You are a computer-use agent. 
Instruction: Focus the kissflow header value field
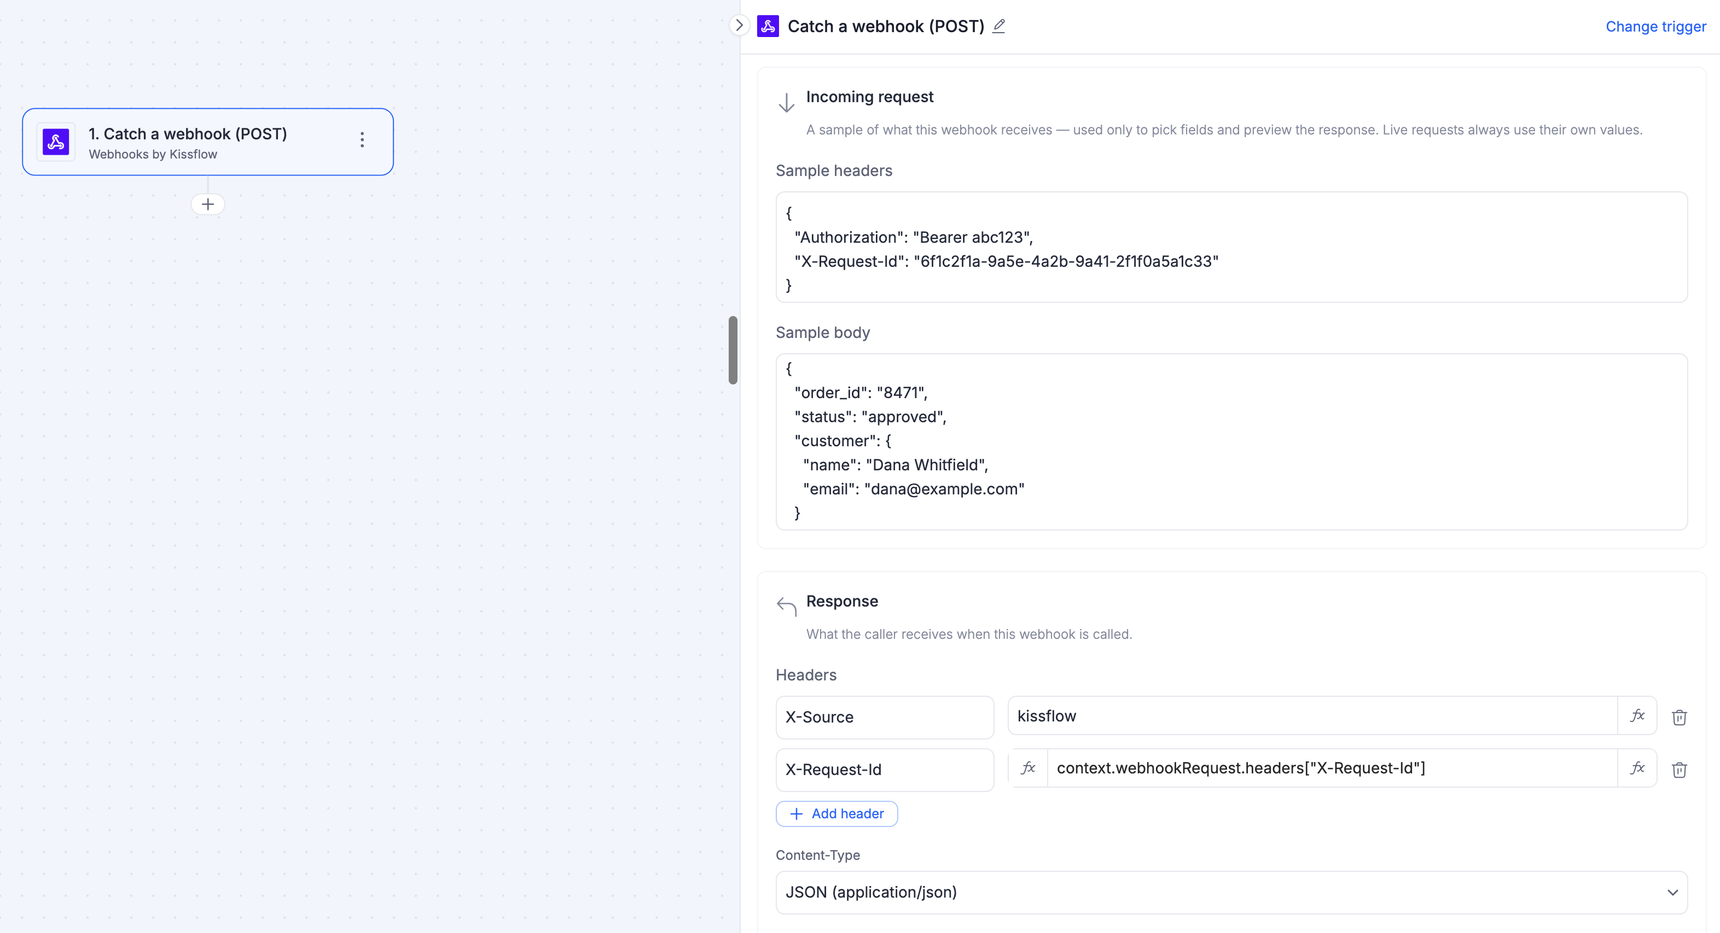coord(1312,716)
